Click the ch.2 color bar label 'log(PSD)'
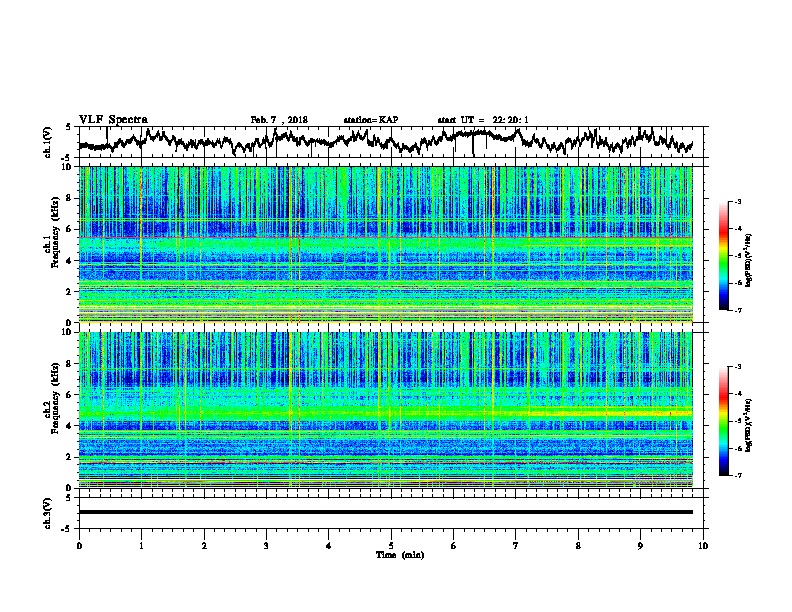792x612 pixels. coord(749,425)
